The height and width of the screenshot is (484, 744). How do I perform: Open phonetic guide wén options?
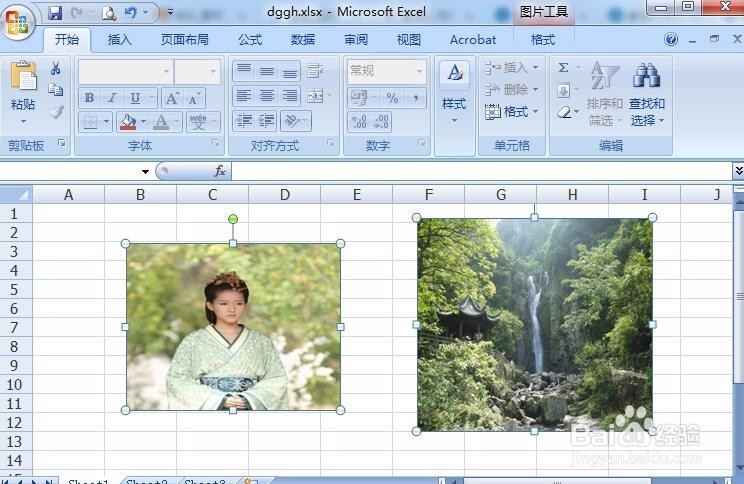coord(199,122)
